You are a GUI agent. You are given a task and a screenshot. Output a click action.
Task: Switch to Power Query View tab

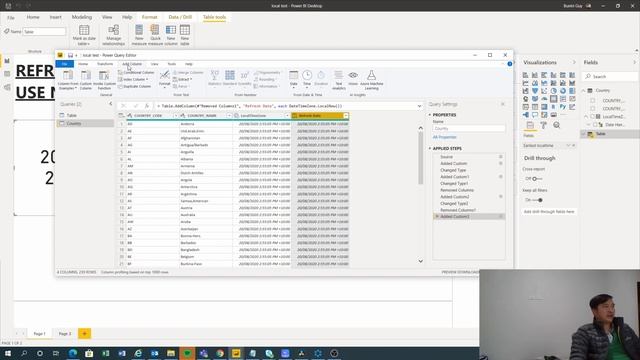tap(154, 64)
